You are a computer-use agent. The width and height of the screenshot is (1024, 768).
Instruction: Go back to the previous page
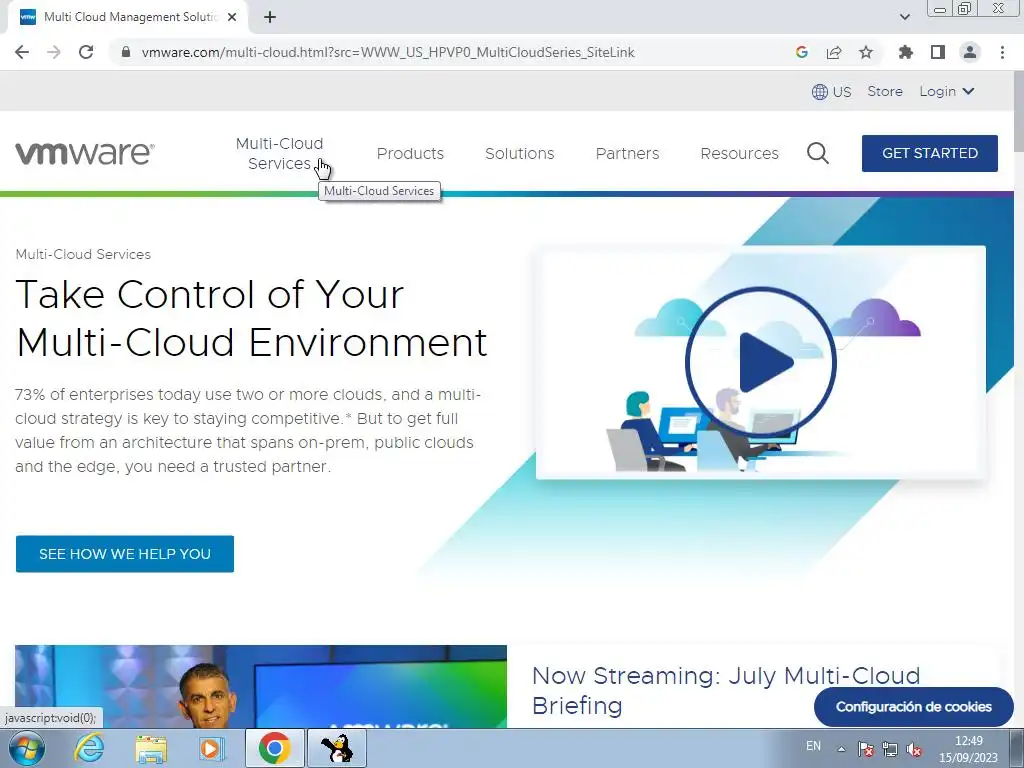point(22,52)
